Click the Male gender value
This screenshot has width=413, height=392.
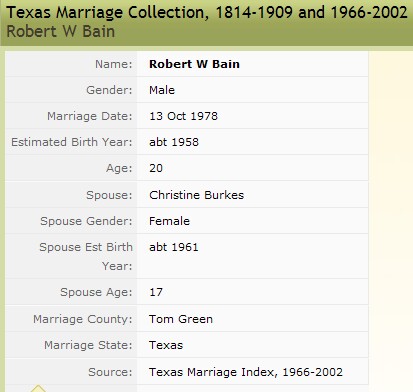tap(162, 90)
